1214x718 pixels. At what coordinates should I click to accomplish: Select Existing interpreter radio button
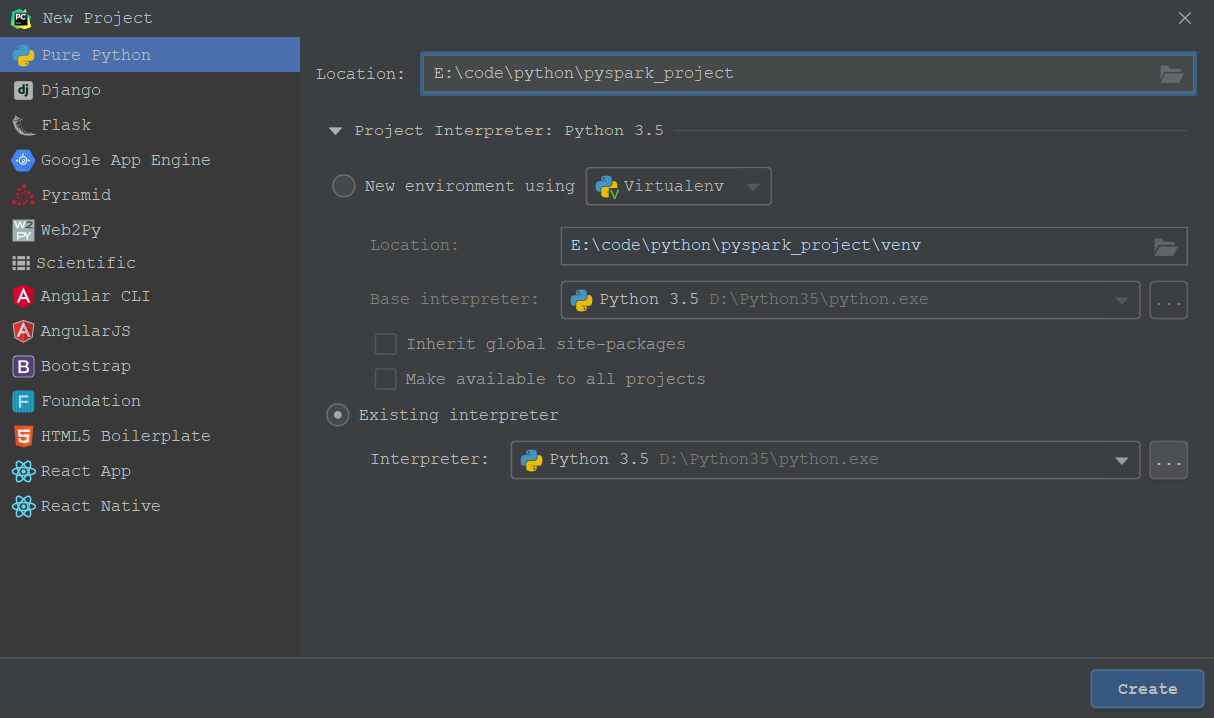[338, 415]
